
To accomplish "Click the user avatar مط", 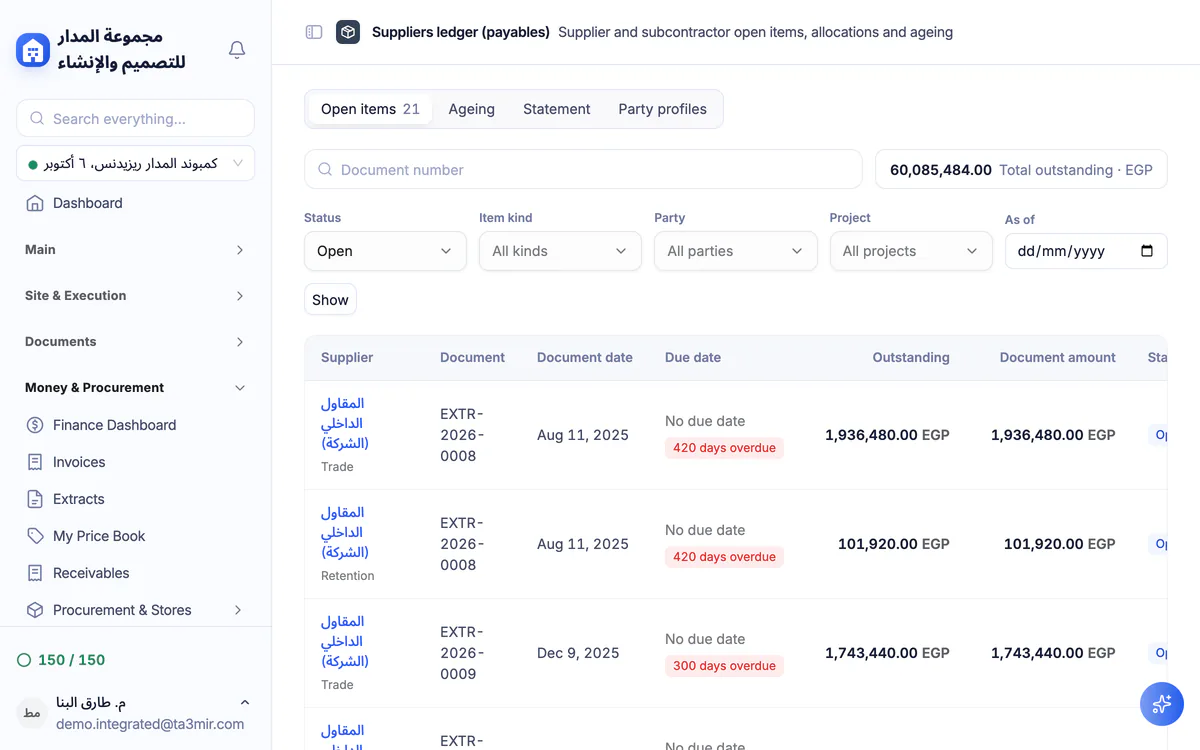I will [32, 713].
